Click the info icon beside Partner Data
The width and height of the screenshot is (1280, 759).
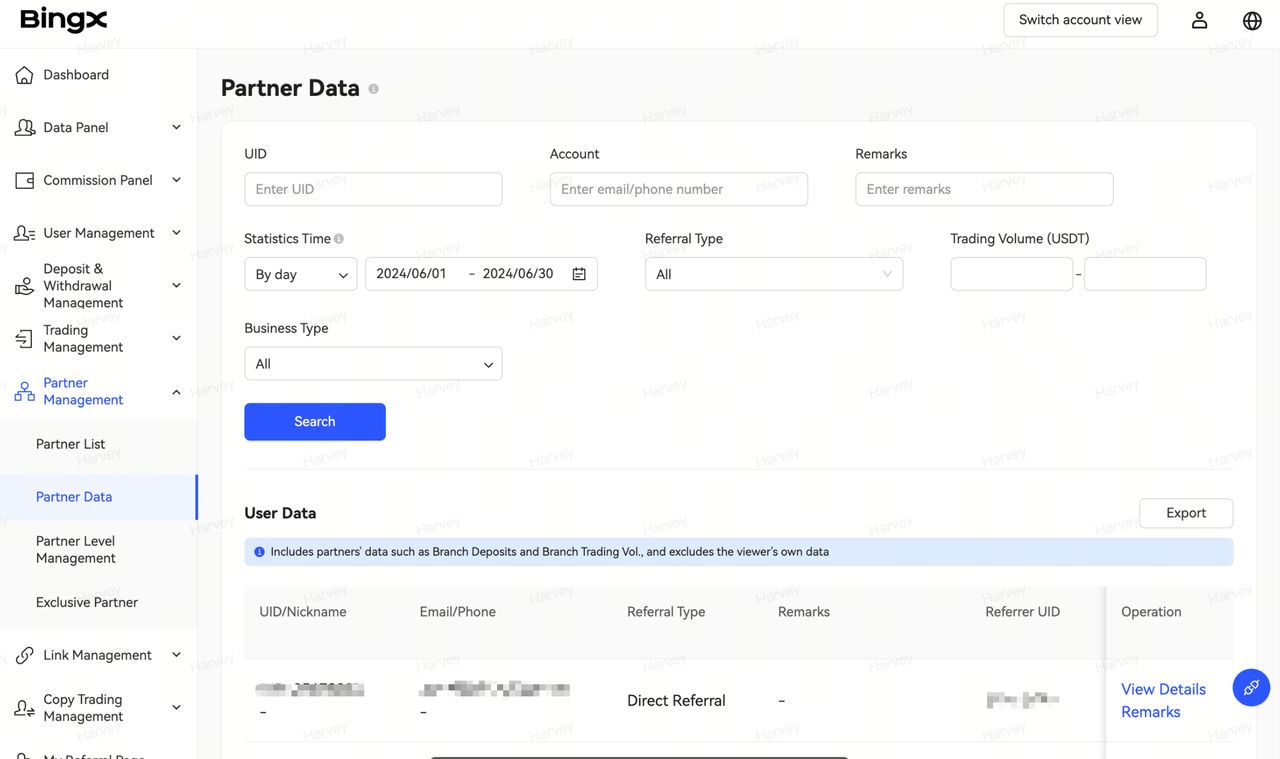374,89
